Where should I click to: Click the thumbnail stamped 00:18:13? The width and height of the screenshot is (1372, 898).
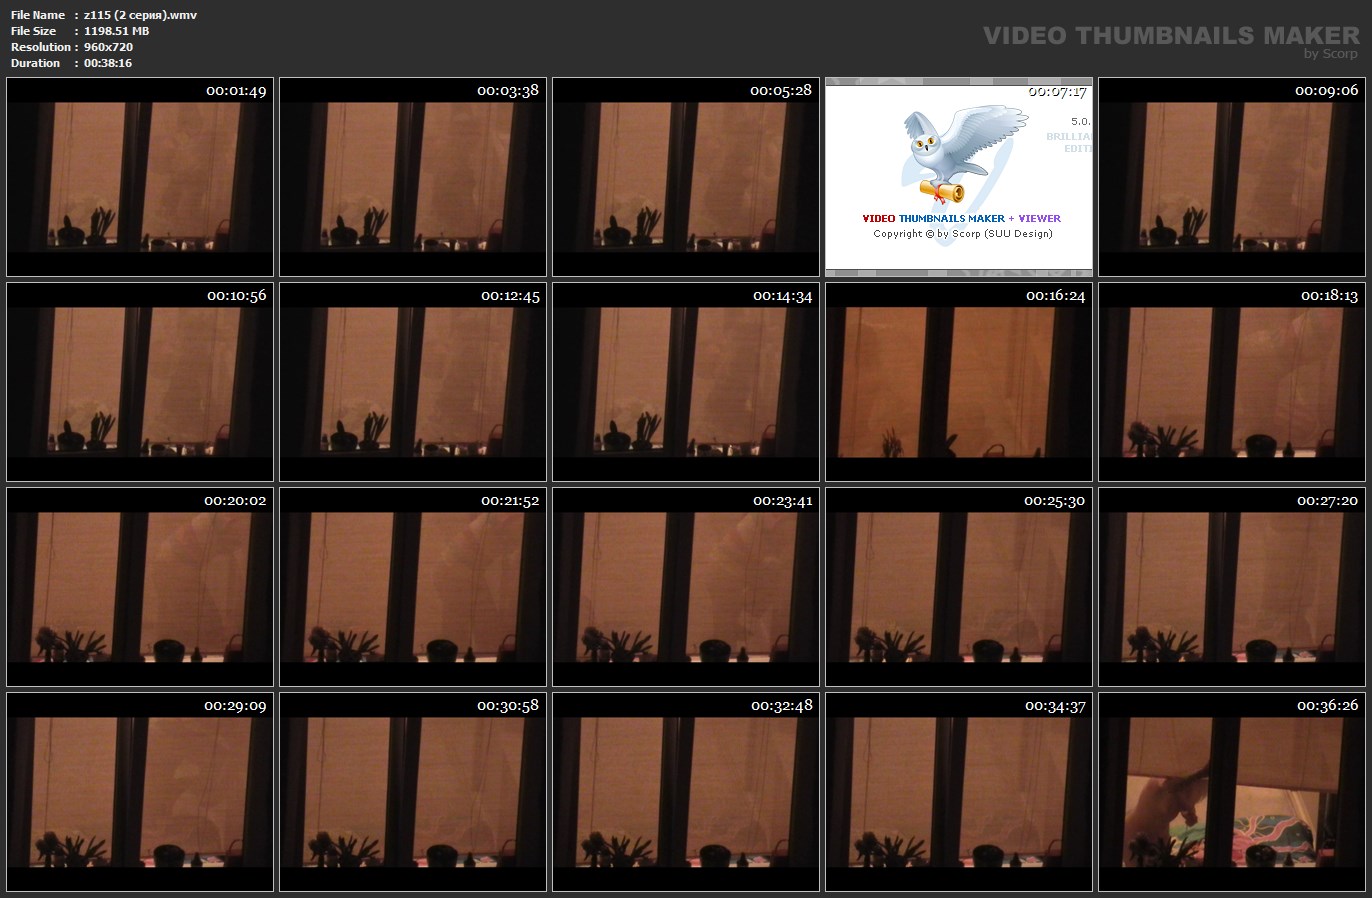point(1232,382)
